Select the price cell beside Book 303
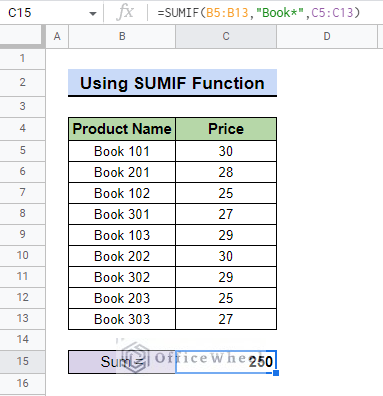383x396 pixels. 226,319
